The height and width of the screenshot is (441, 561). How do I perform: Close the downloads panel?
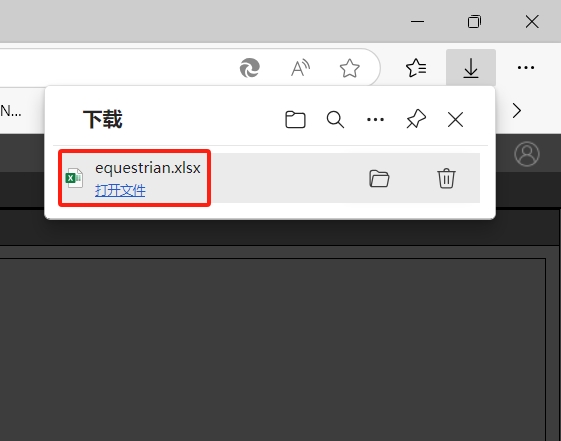(455, 119)
